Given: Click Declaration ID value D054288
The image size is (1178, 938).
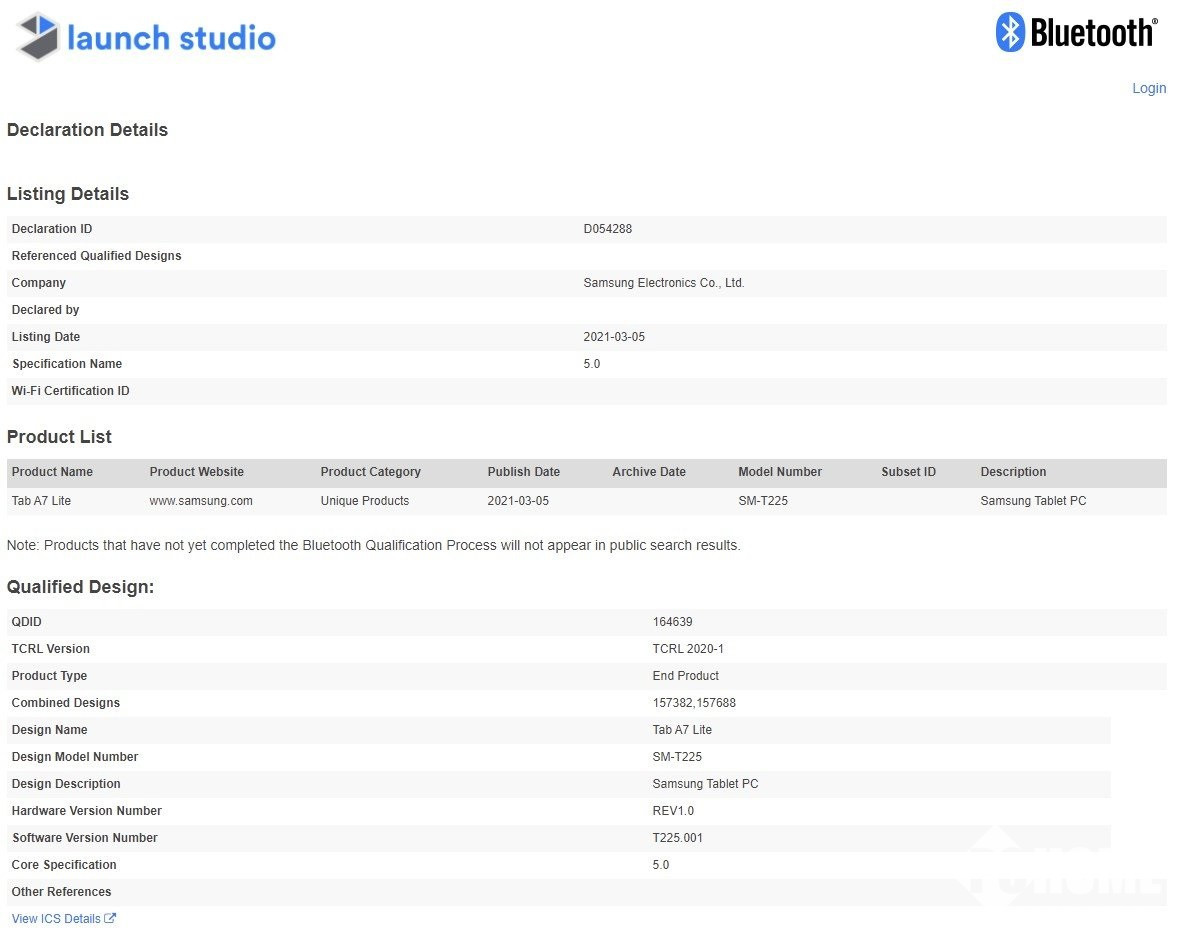Looking at the screenshot, I should click(x=607, y=229).
